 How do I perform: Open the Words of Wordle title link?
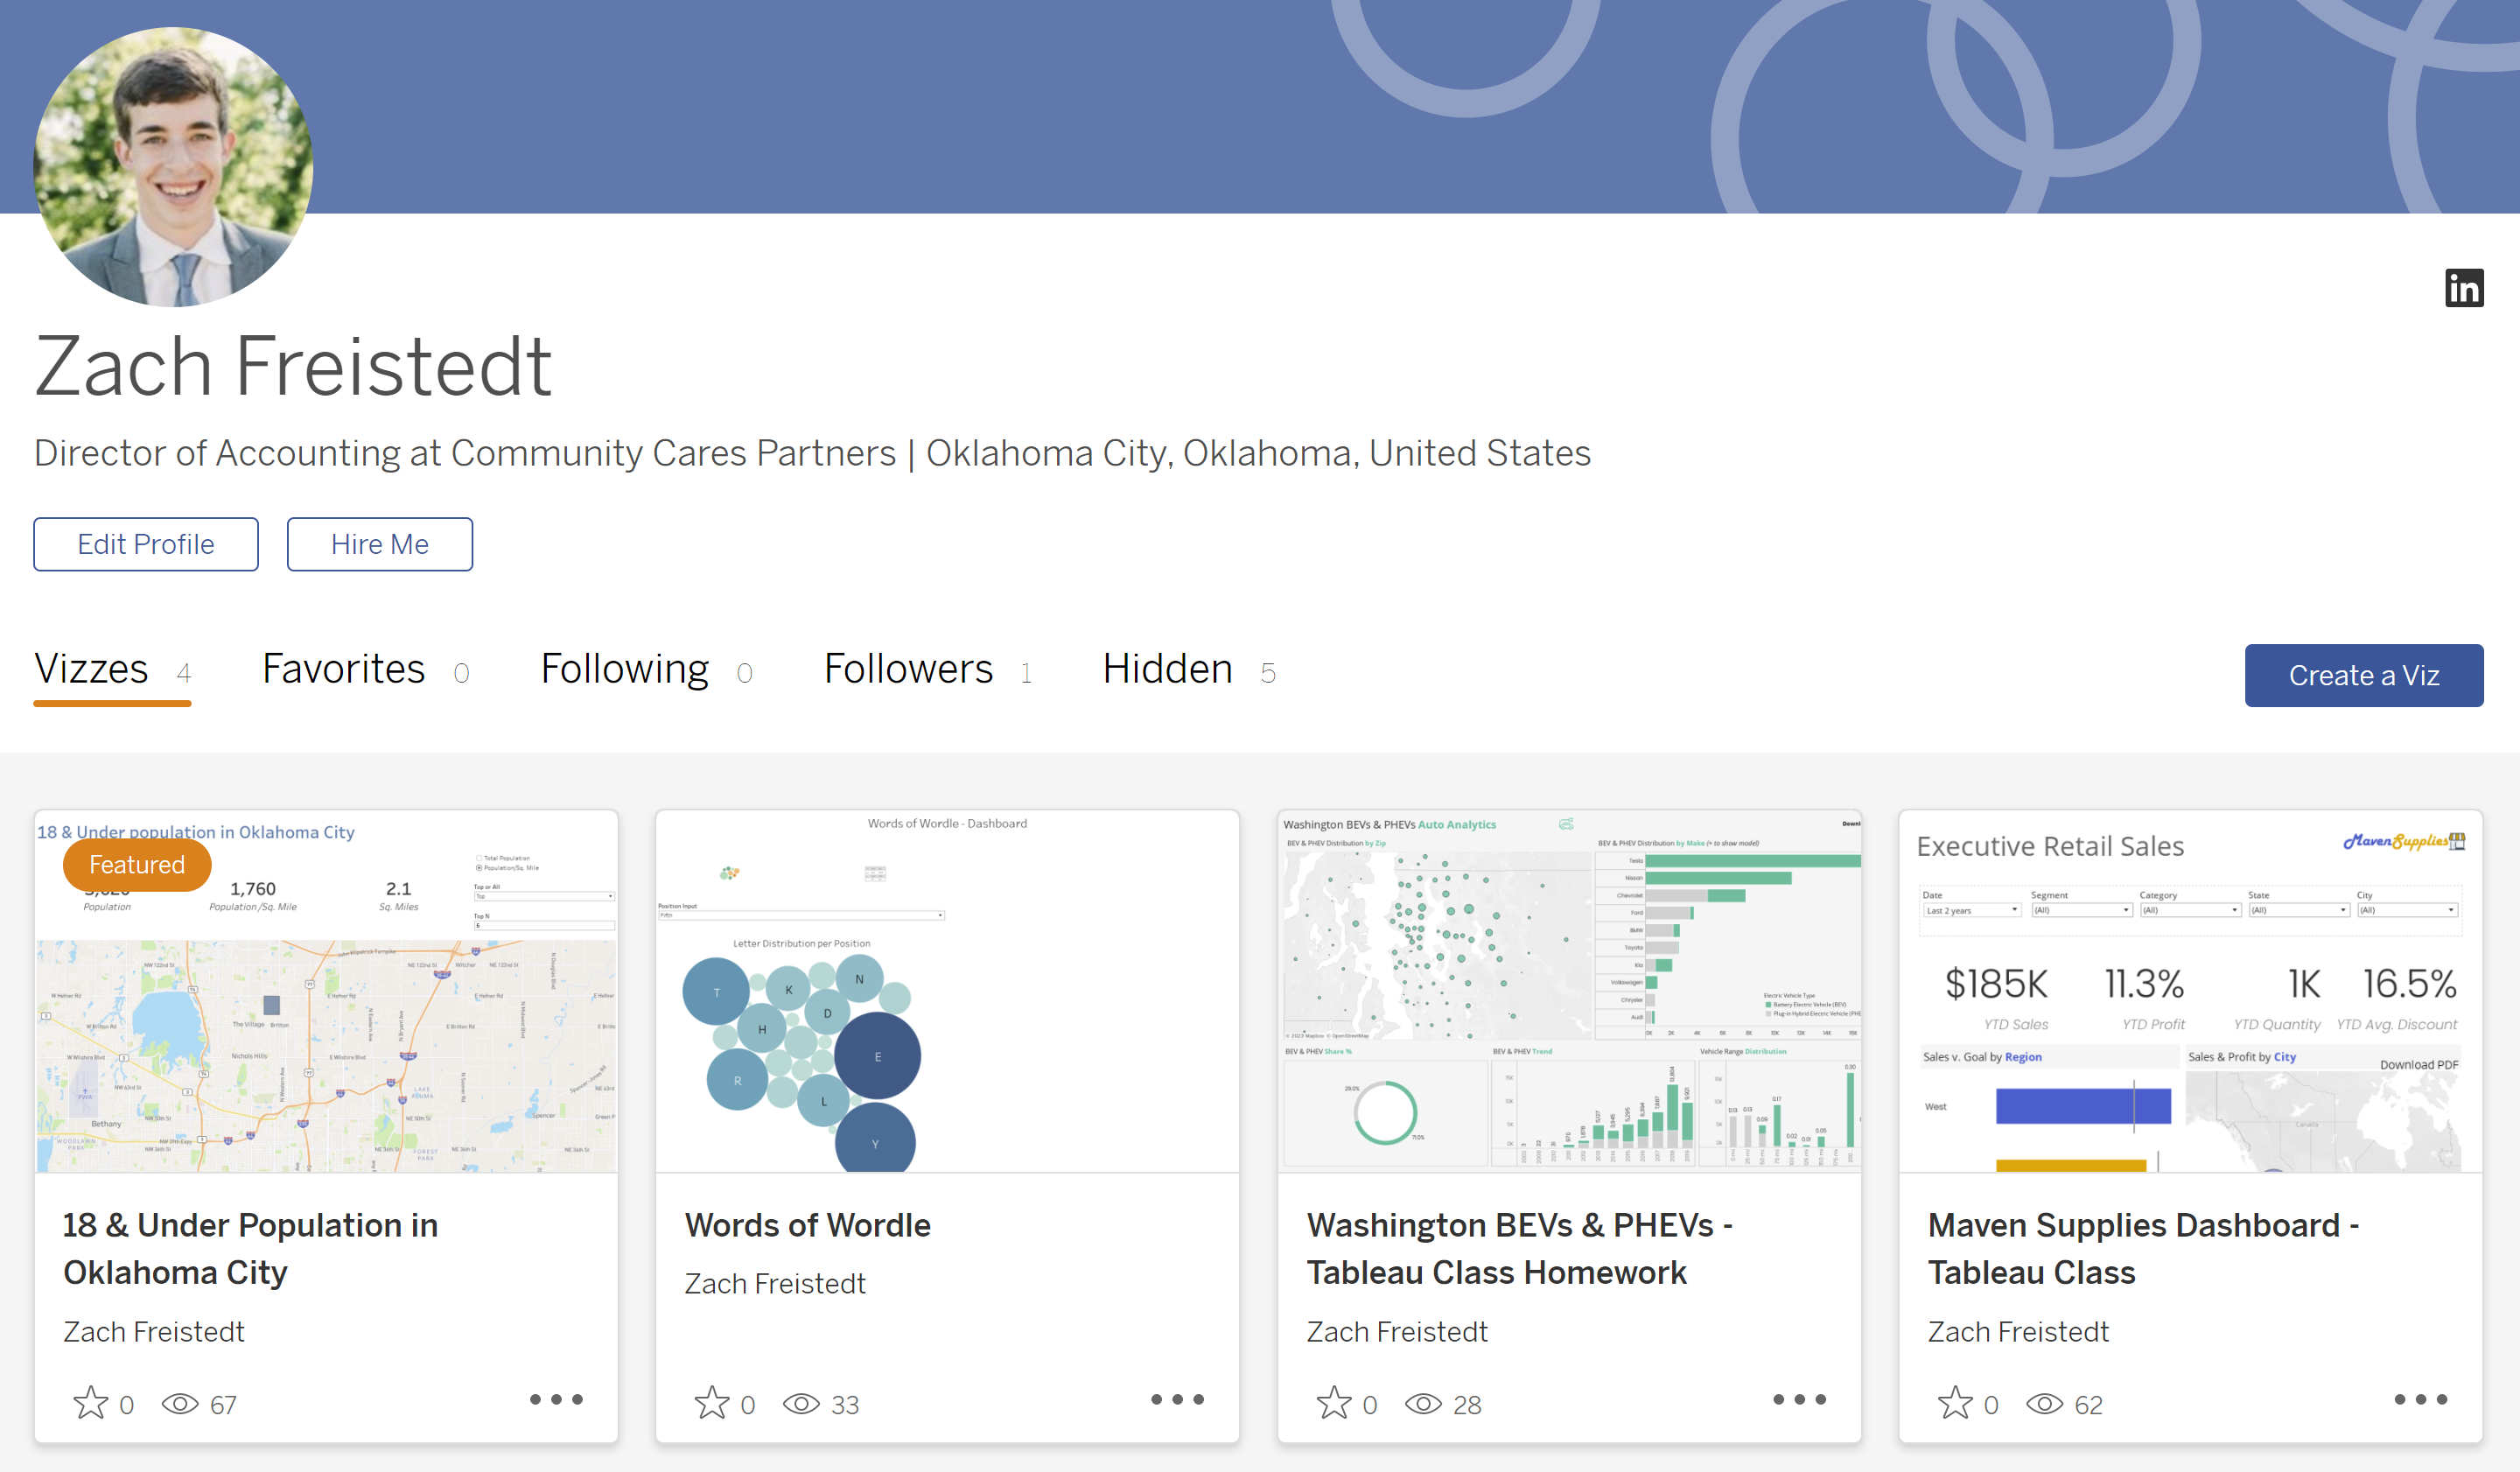coord(808,1225)
